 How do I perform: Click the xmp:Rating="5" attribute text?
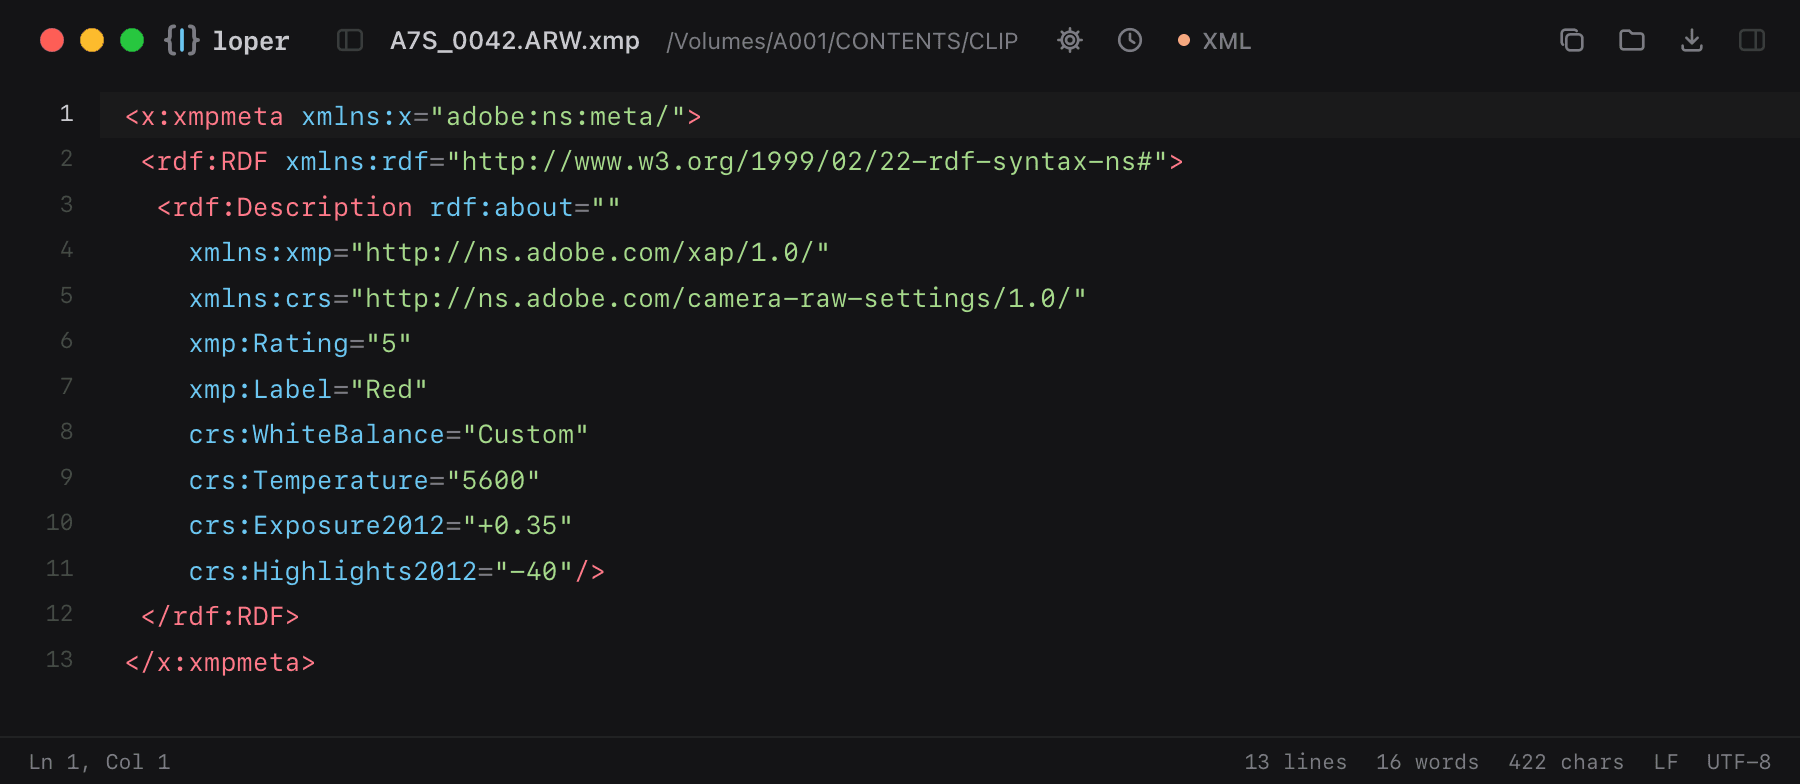tap(300, 344)
